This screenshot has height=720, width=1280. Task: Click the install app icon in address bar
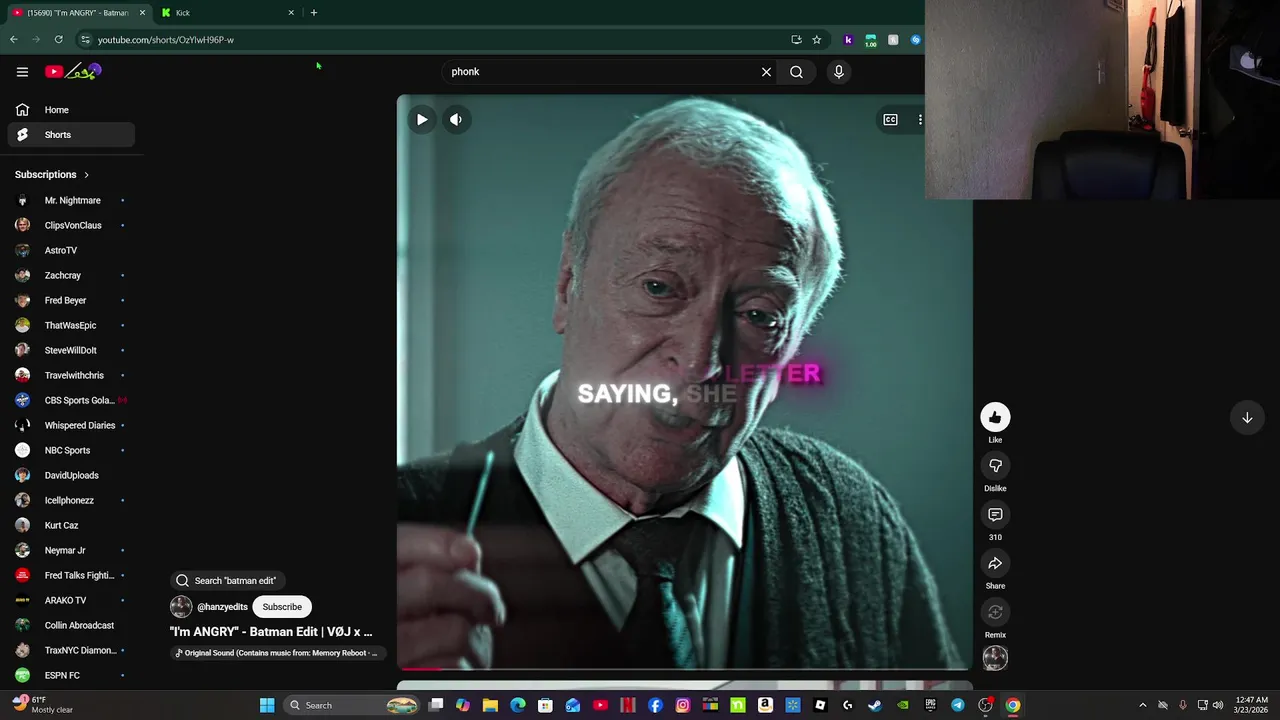[796, 40]
